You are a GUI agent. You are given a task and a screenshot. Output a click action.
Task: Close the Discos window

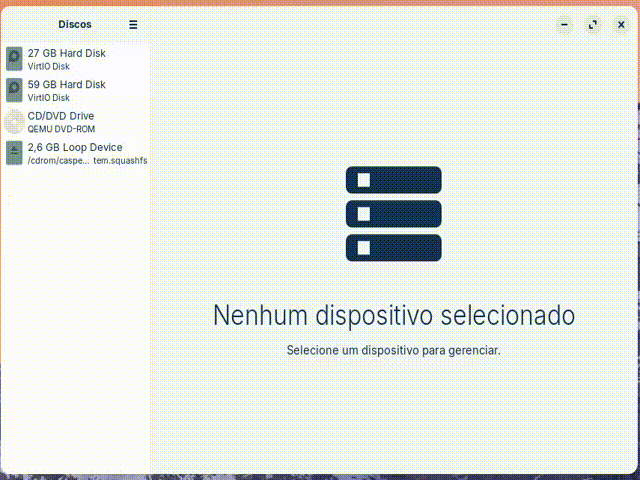(620, 24)
